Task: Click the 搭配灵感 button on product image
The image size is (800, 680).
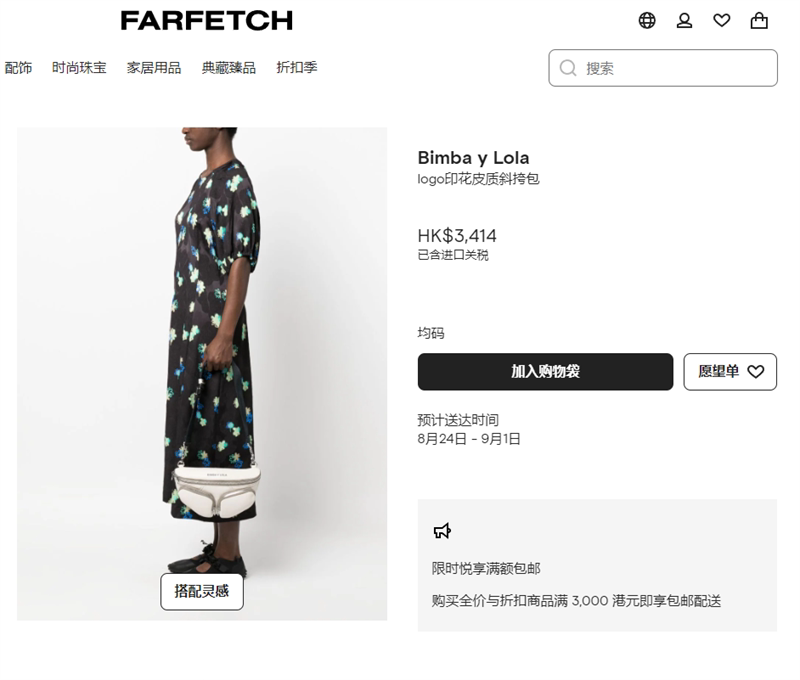Action: [202, 591]
